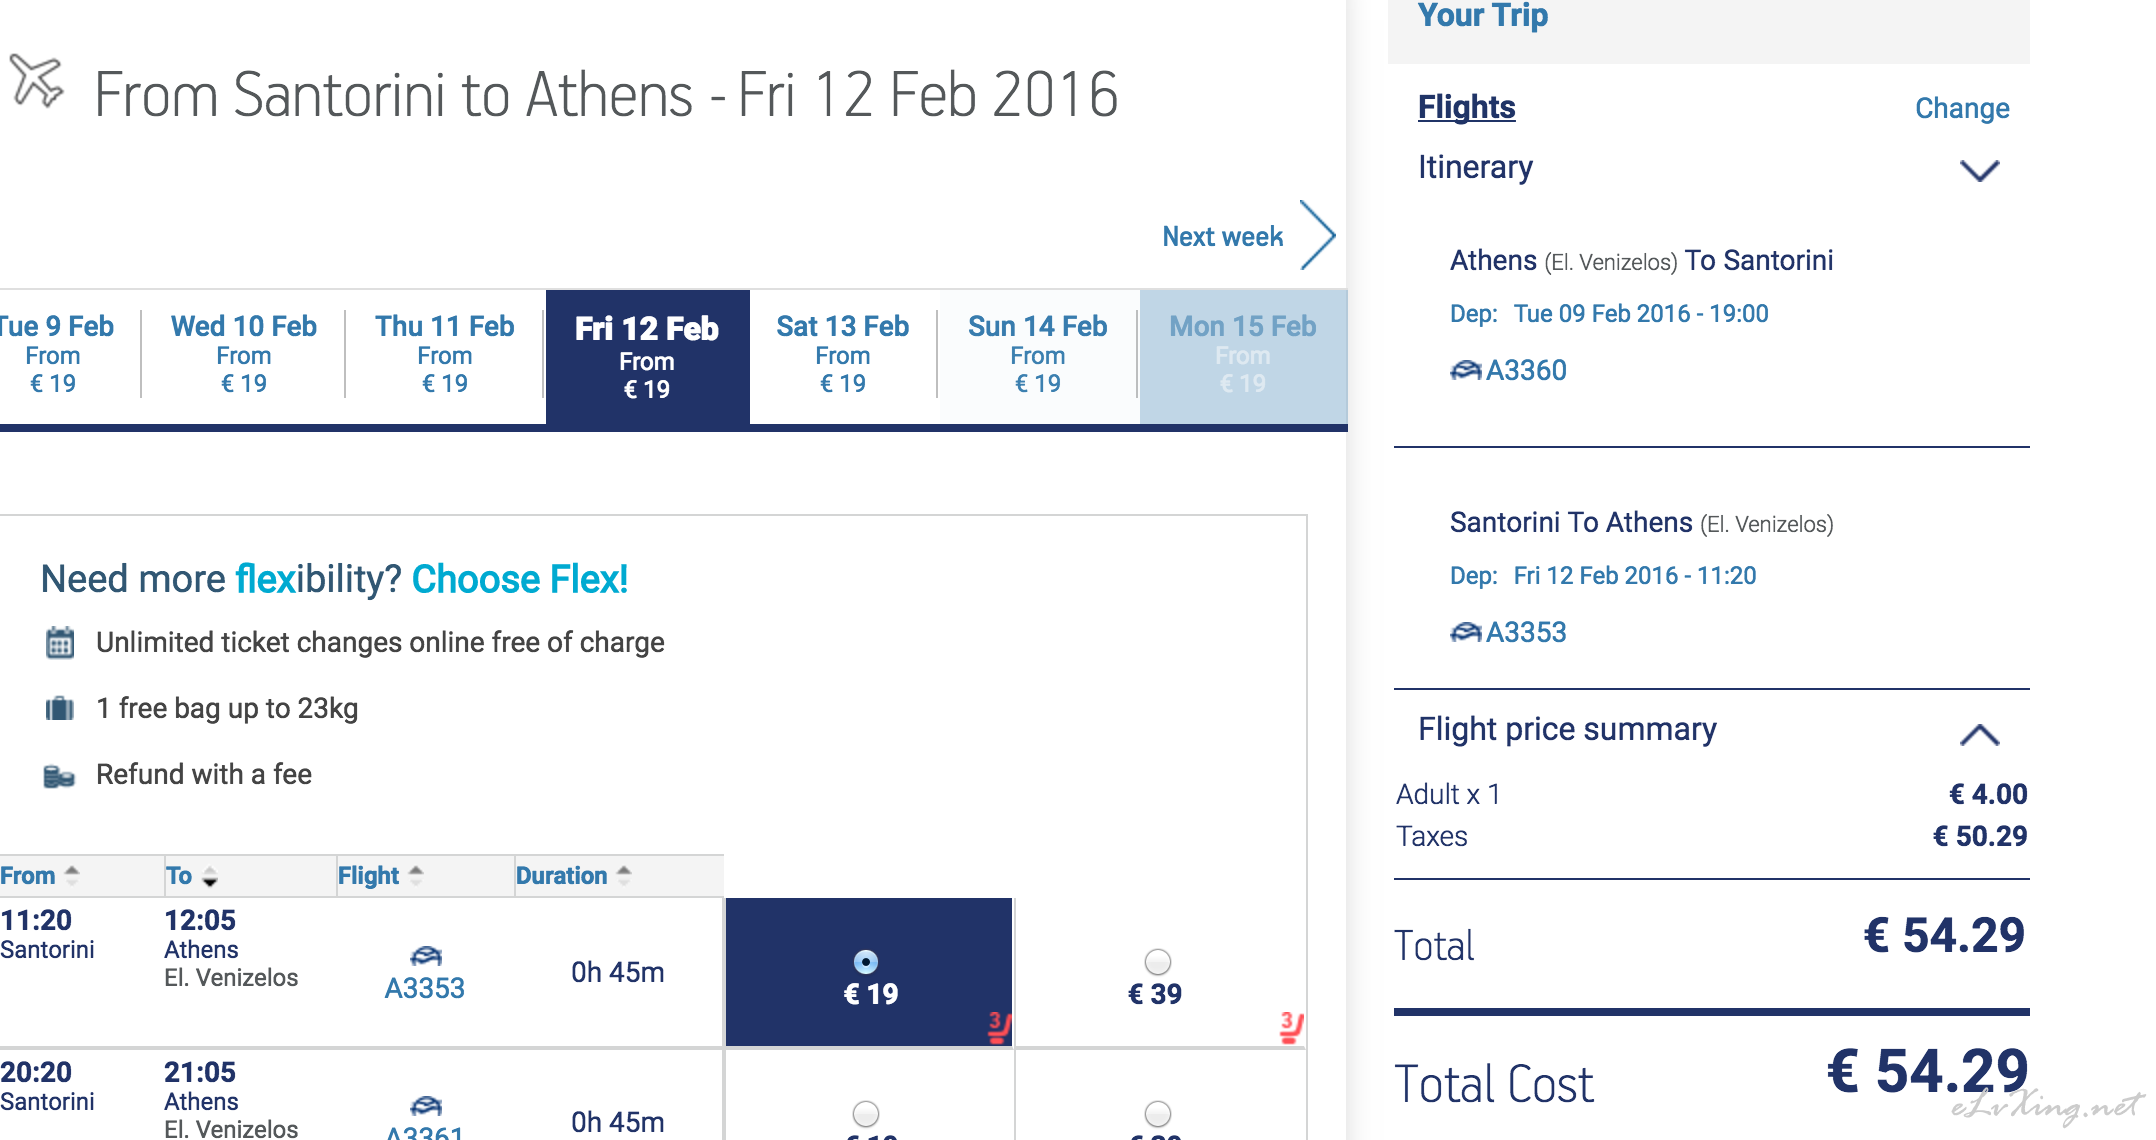
Task: Select the €19 fare radio for flight A3353
Action: [866, 962]
